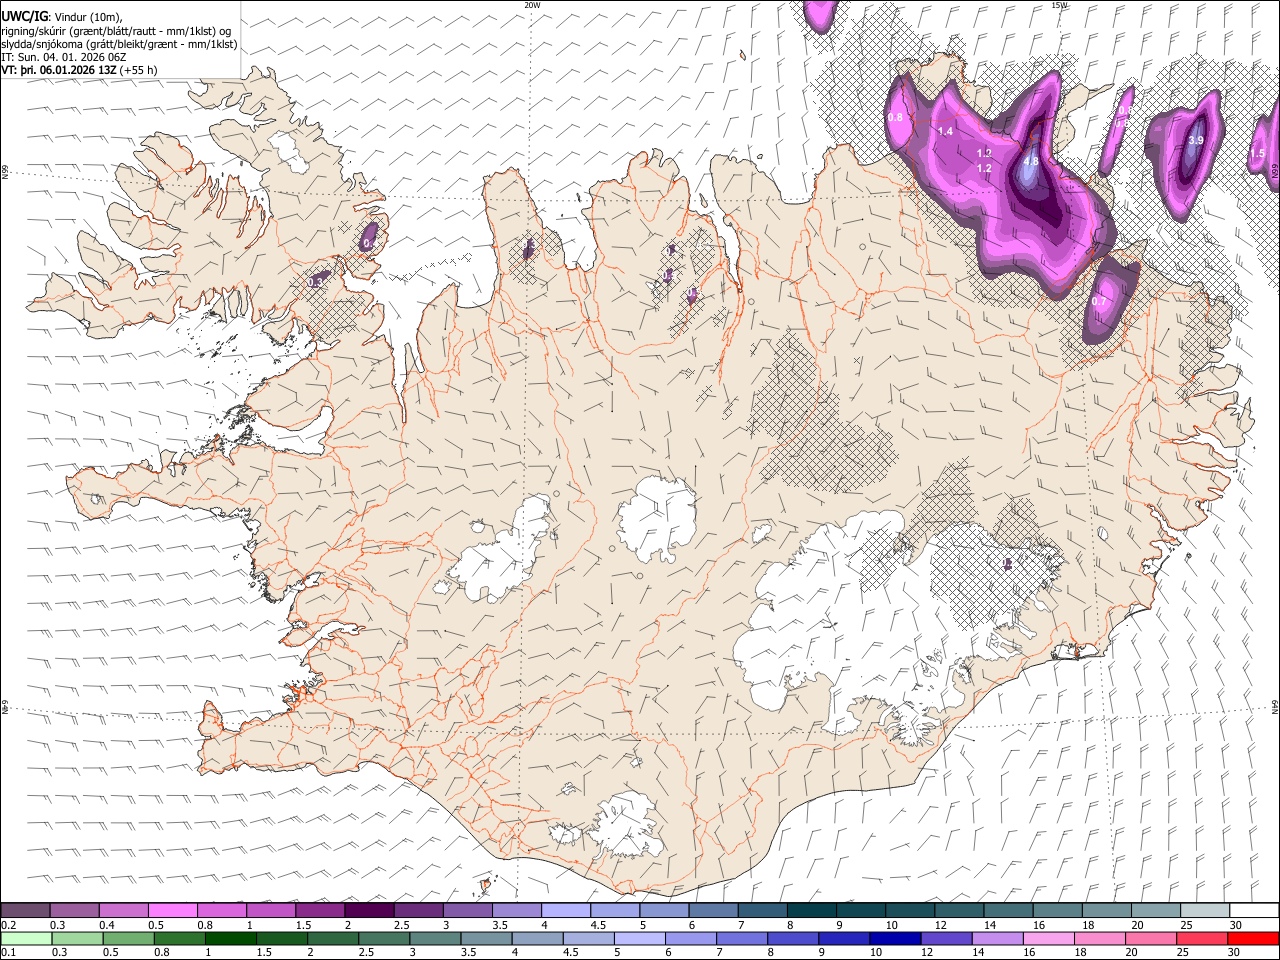This screenshot has height=960, width=1280.
Task: Click the '1.4' snowfall value label
Action: tap(945, 132)
